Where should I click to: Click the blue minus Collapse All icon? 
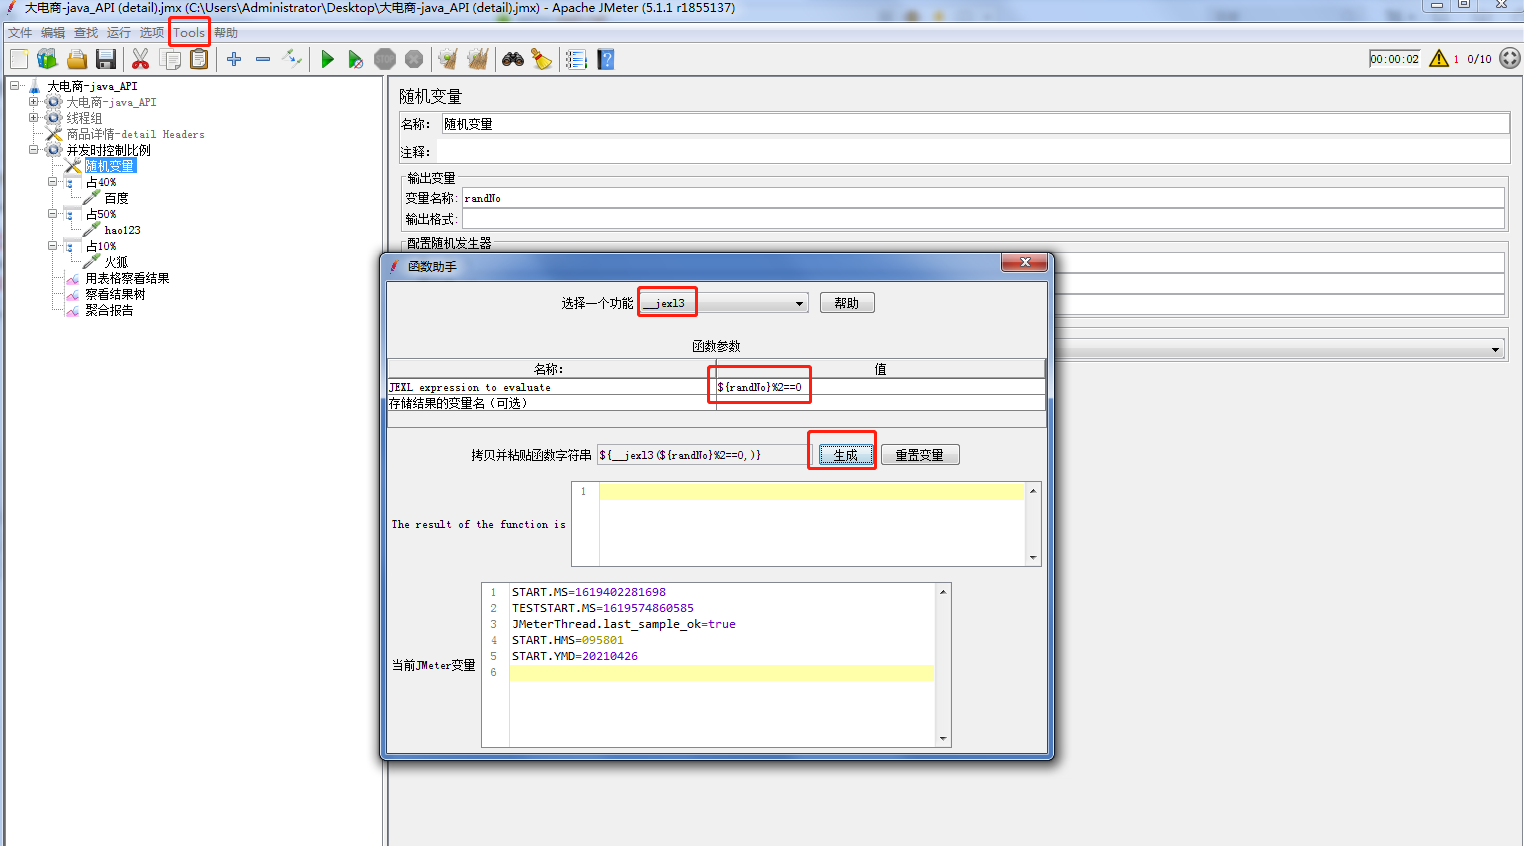pyautogui.click(x=263, y=59)
